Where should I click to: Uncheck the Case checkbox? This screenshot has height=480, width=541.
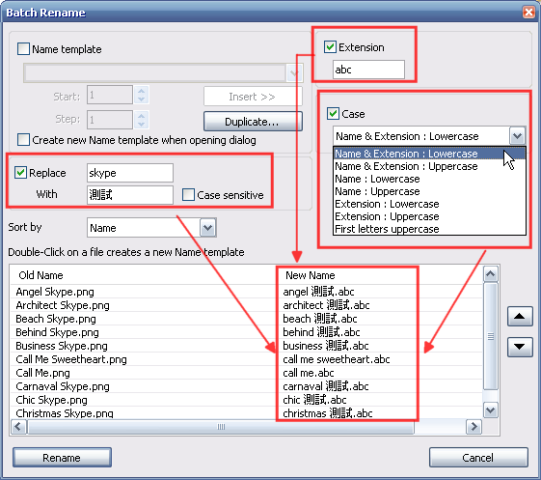click(333, 114)
